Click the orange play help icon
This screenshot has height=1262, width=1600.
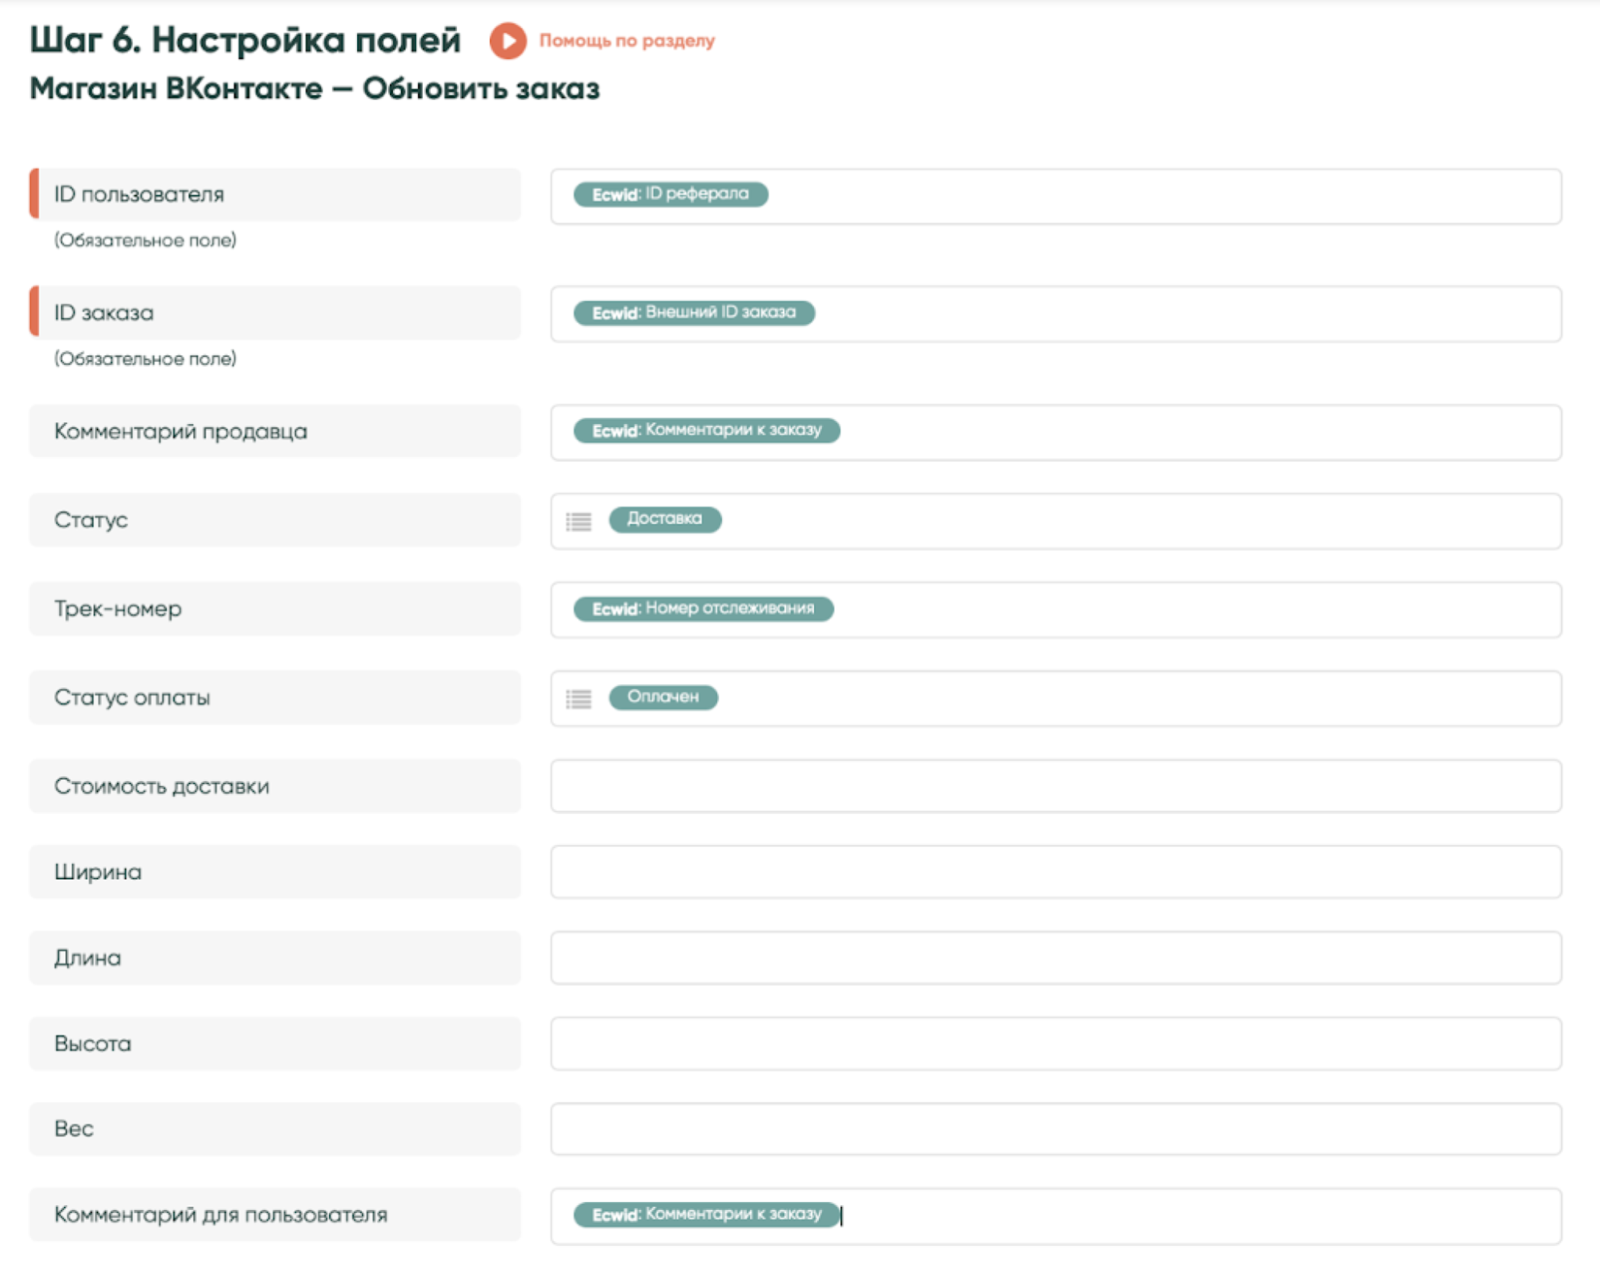[507, 41]
